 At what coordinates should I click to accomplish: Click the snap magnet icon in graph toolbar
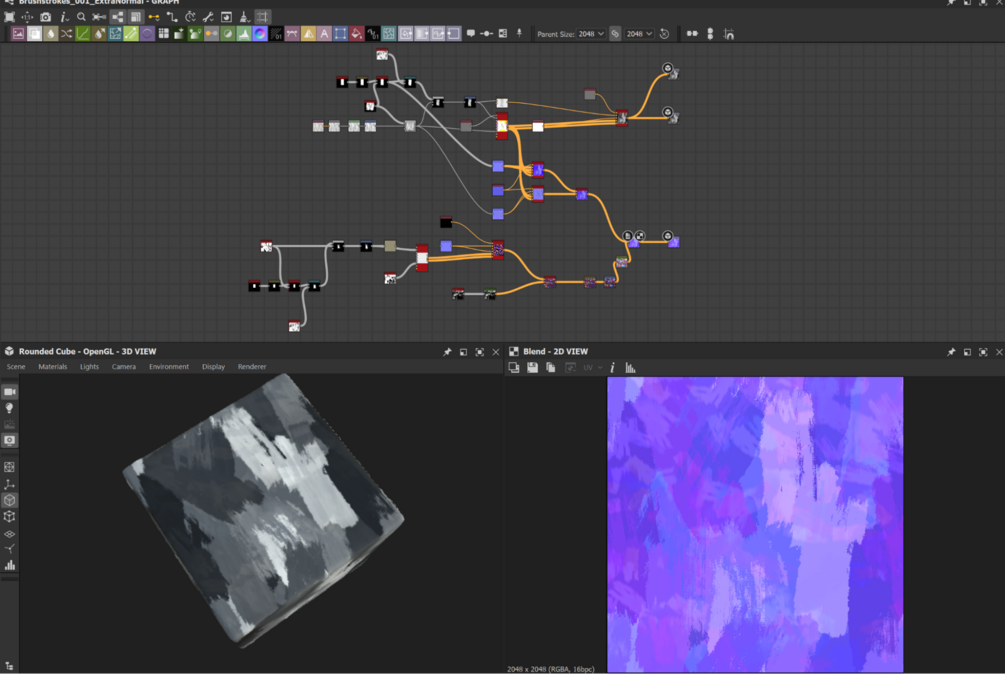729,34
